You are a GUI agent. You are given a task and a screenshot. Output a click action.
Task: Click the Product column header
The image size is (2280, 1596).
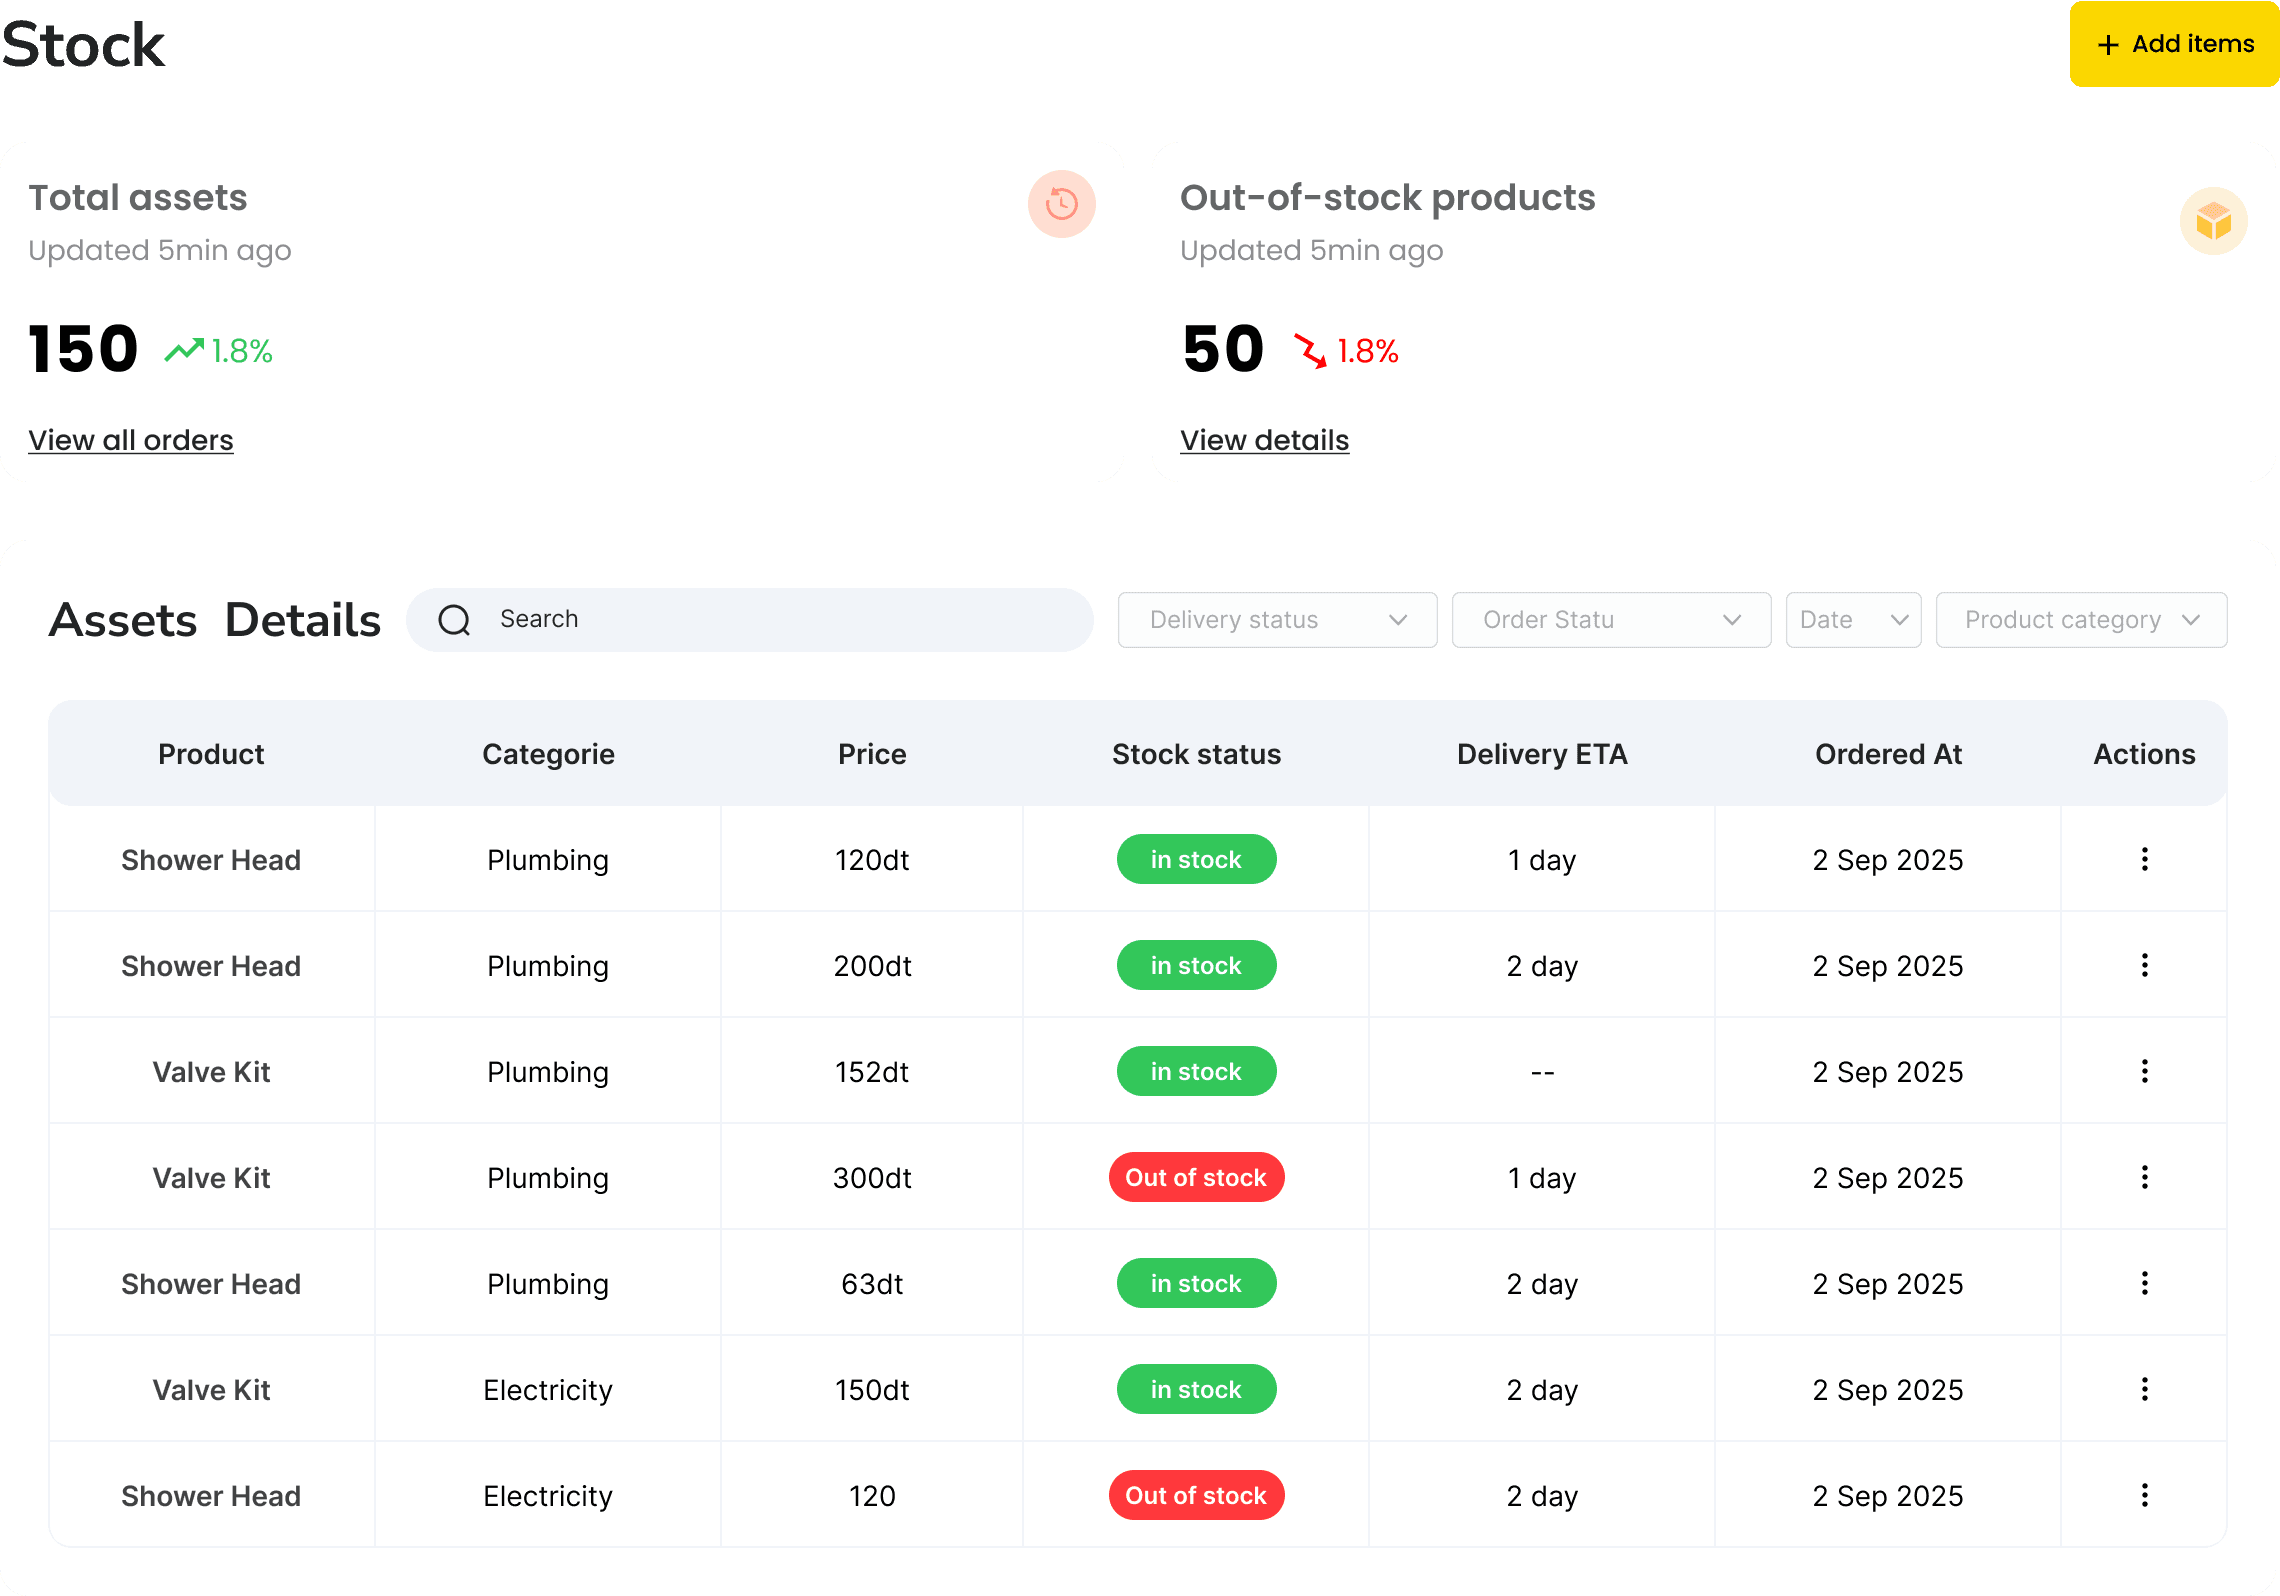(211, 754)
